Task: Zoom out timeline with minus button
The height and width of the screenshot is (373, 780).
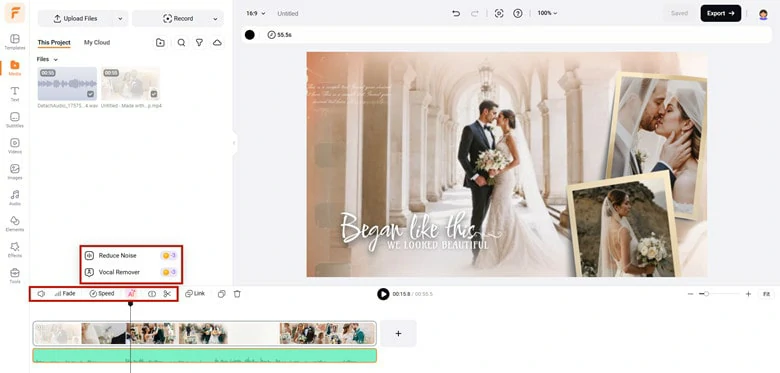Action: tap(690, 294)
